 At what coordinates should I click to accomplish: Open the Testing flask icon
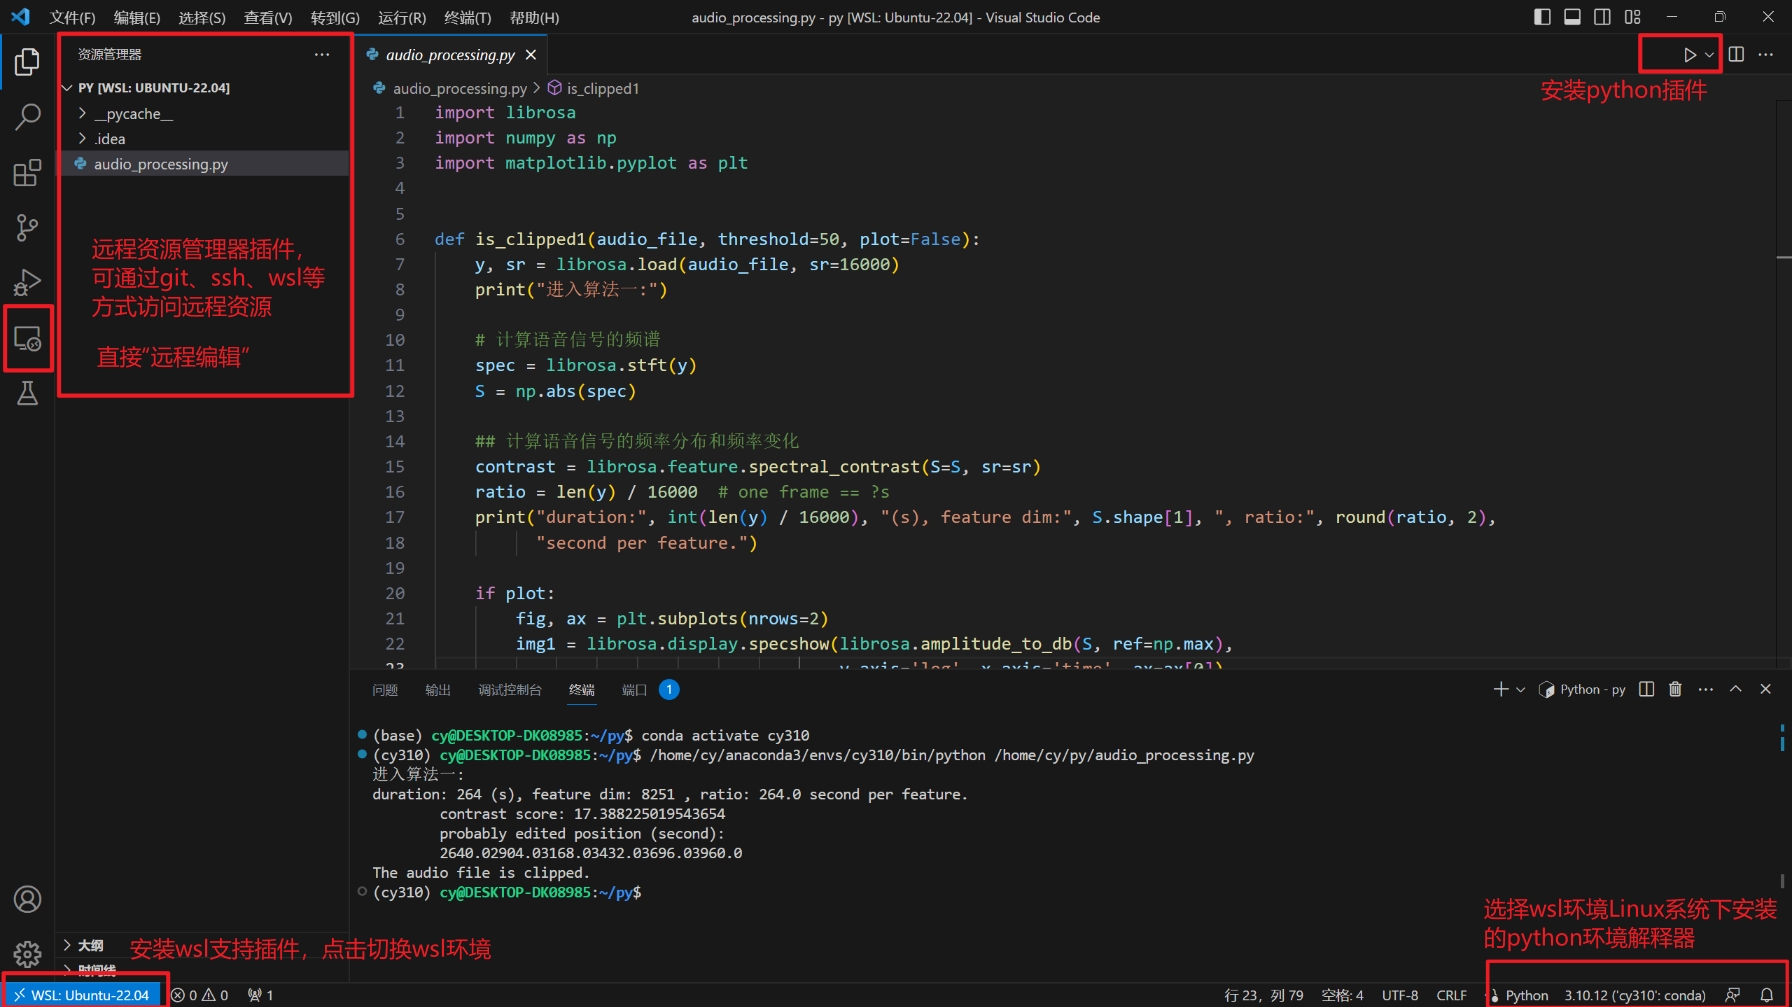tap(27, 394)
